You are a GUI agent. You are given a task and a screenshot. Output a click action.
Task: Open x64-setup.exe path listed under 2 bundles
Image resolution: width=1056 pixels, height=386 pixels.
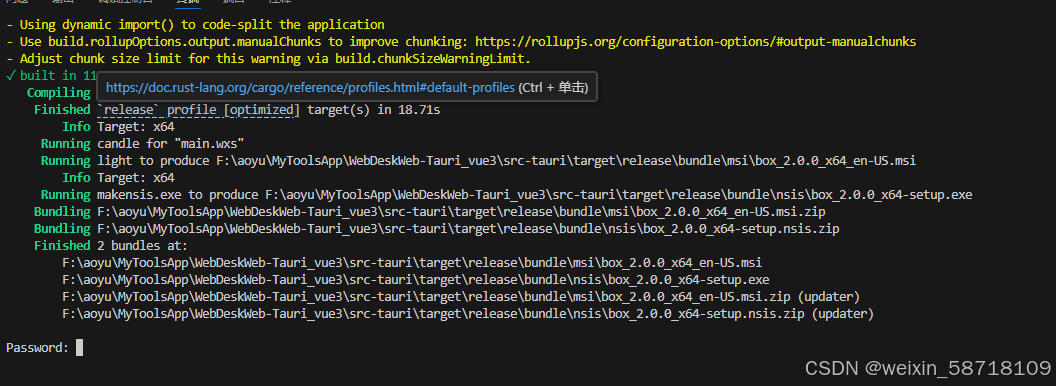click(416, 280)
